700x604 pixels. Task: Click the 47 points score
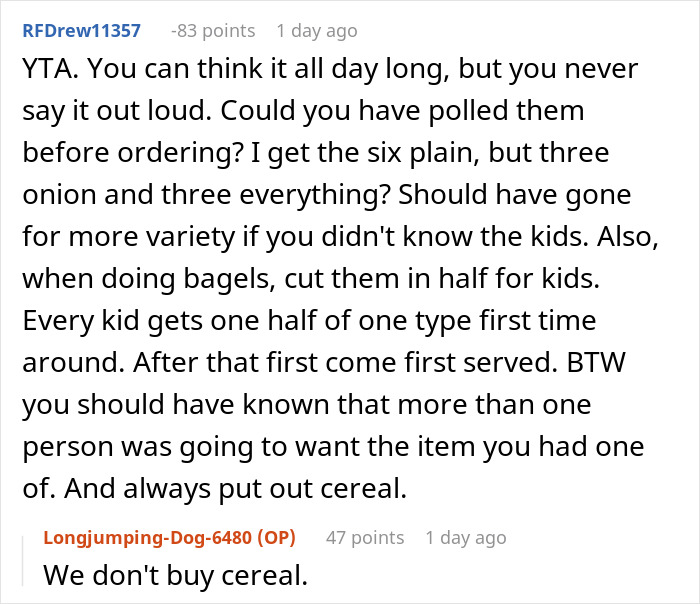pos(365,538)
